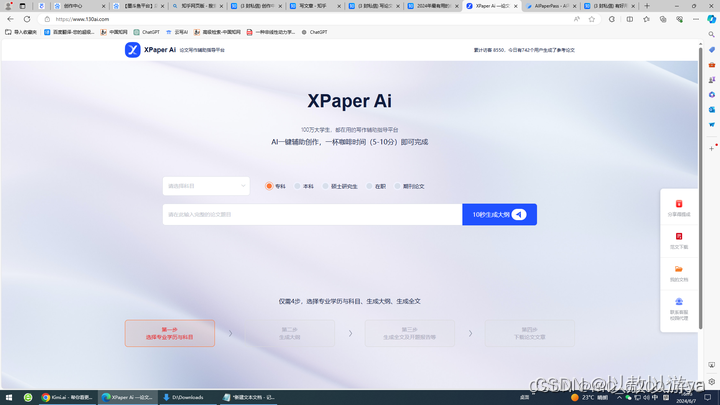Click the Edge sidebar search icon
The height and width of the screenshot is (405, 720).
[x=711, y=34]
